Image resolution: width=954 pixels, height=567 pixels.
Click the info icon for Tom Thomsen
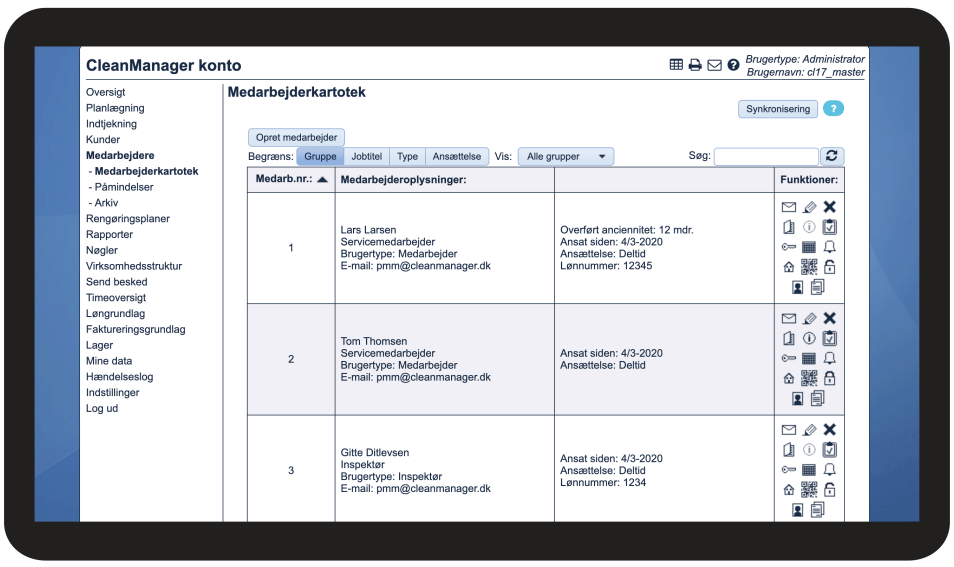(809, 338)
